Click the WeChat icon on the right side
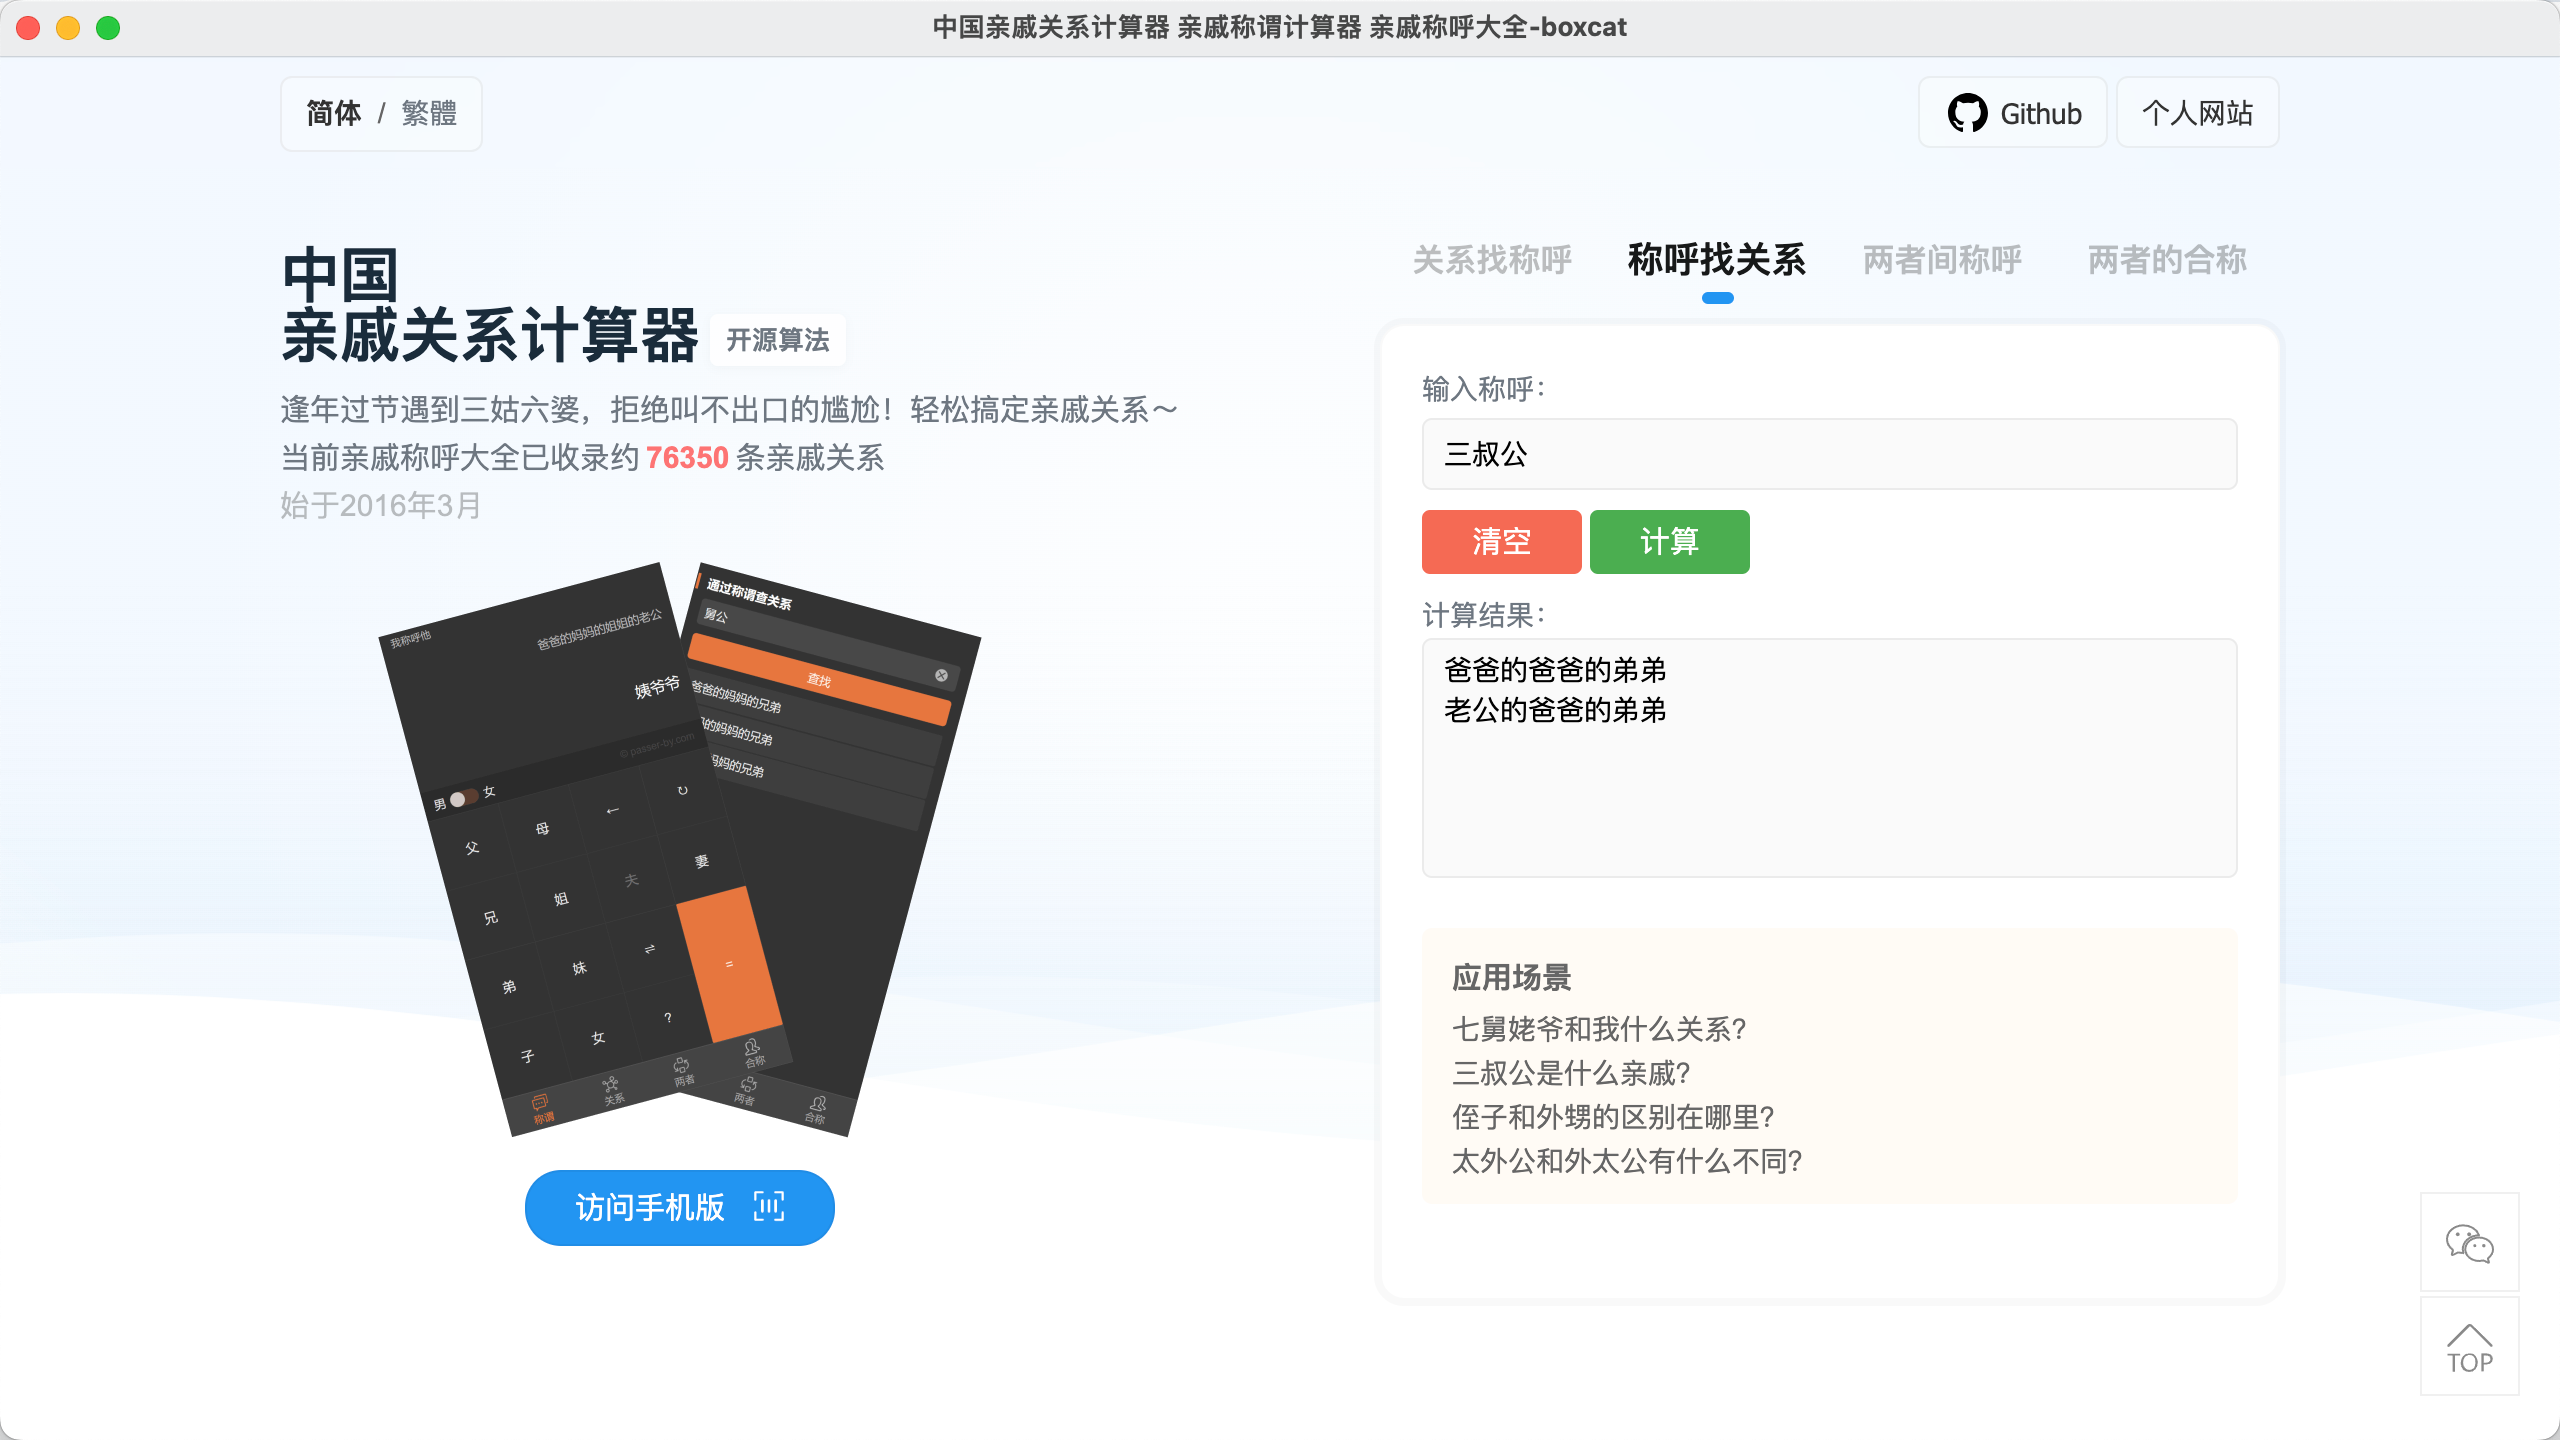 tap(2469, 1243)
